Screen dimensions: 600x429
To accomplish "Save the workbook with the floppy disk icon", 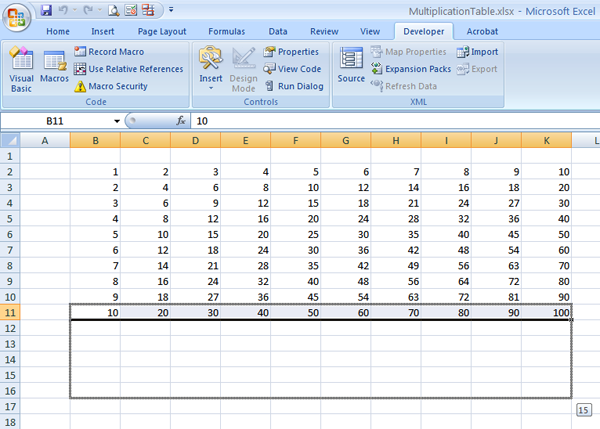I will 46,10.
